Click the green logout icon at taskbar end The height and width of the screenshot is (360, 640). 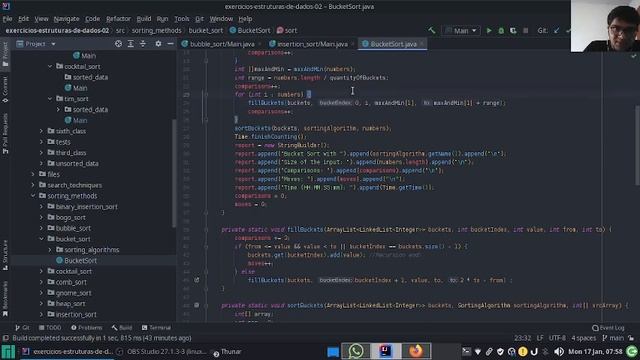click(x=632, y=351)
